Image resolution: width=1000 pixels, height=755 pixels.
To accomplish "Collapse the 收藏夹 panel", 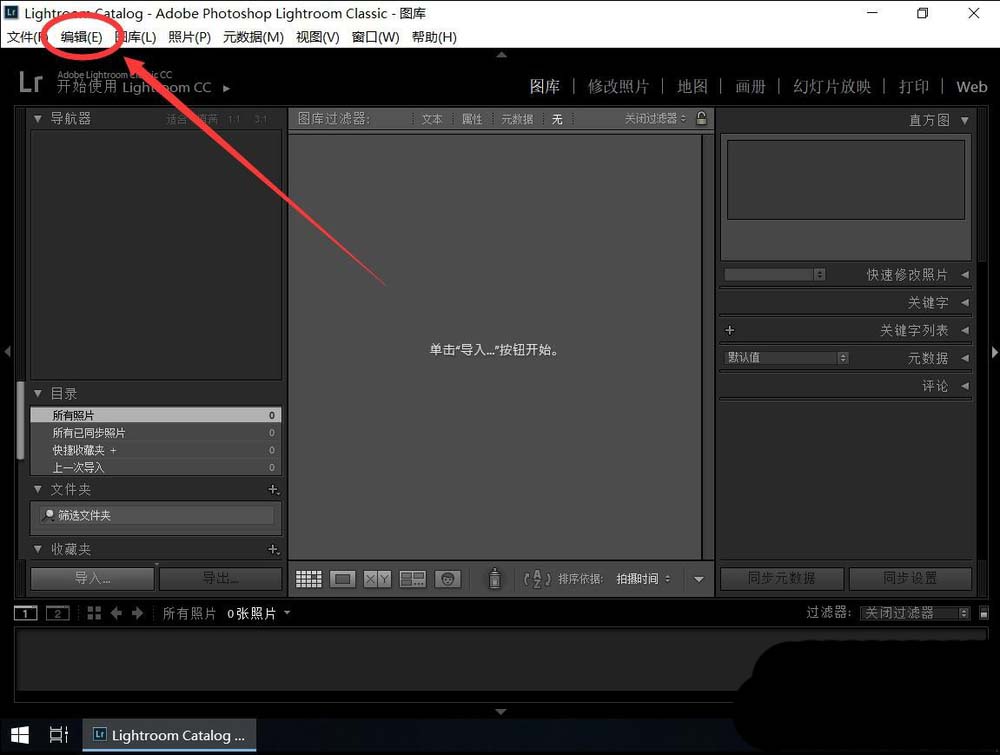I will (x=38, y=549).
